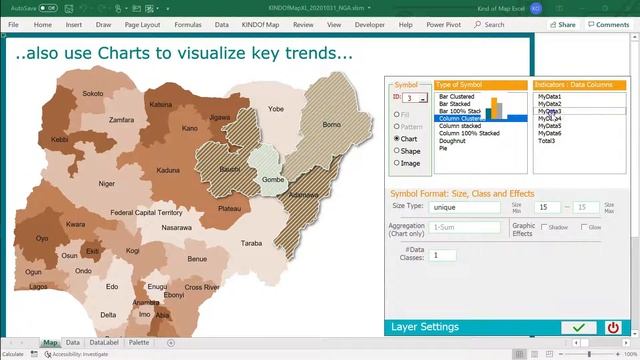Select MyData1 indicator column

pos(549,96)
